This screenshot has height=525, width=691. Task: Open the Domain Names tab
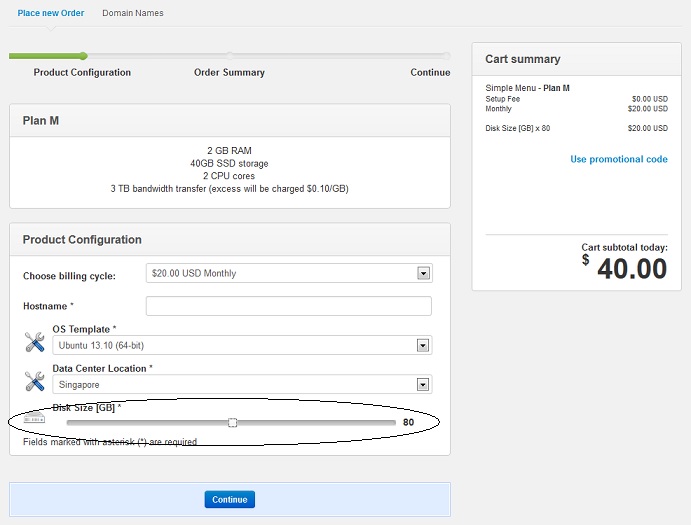point(133,13)
